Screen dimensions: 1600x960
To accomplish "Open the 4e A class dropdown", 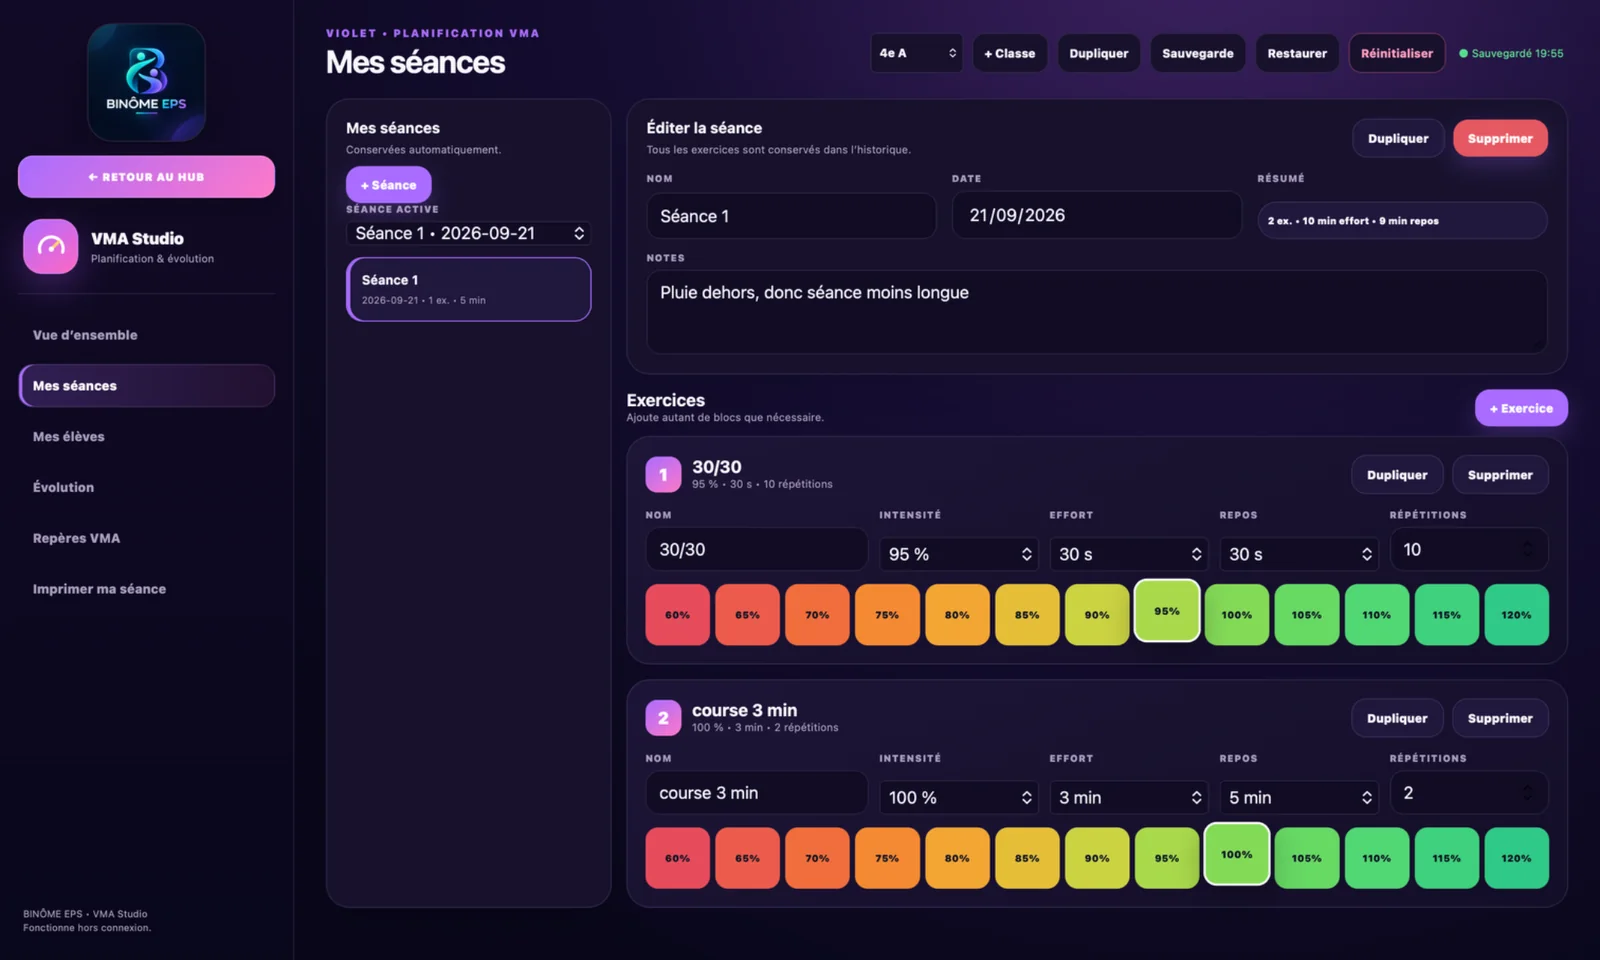I will pos(917,53).
